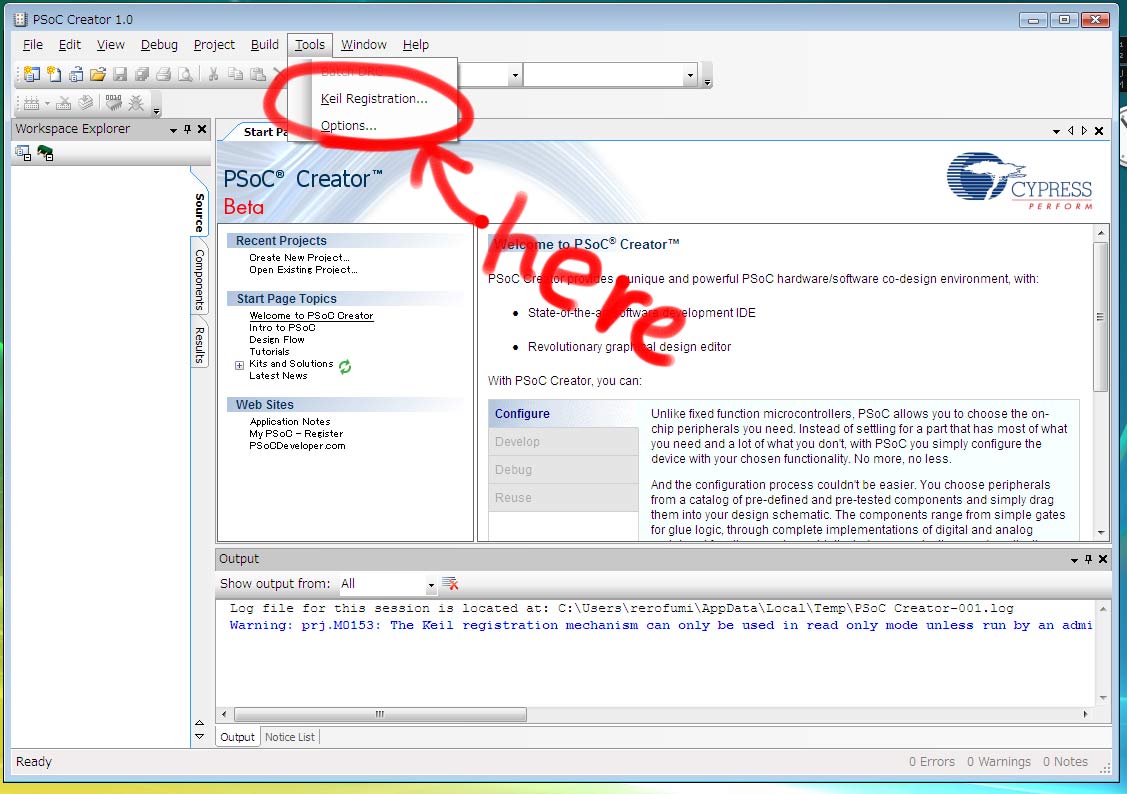1127x794 pixels.
Task: Switch to the Components side tab
Action: [200, 280]
